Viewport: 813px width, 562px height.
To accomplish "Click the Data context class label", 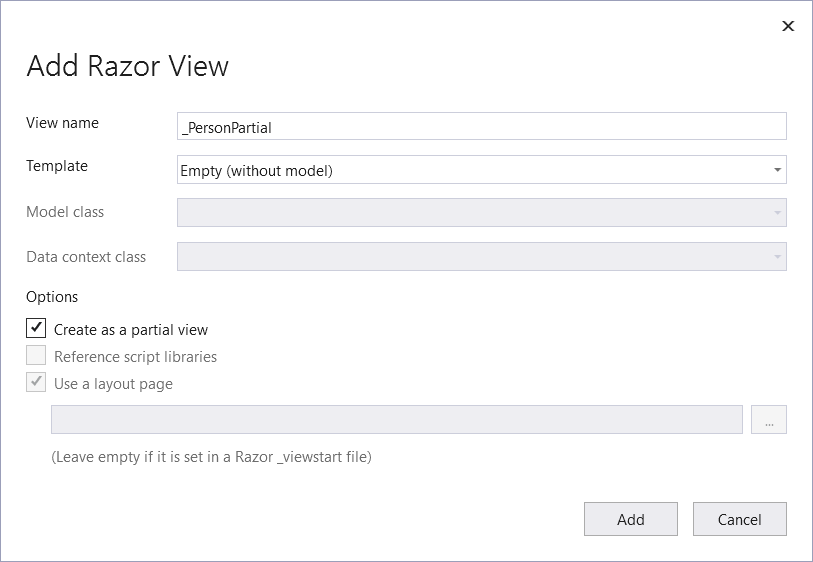I will pyautogui.click(x=86, y=257).
